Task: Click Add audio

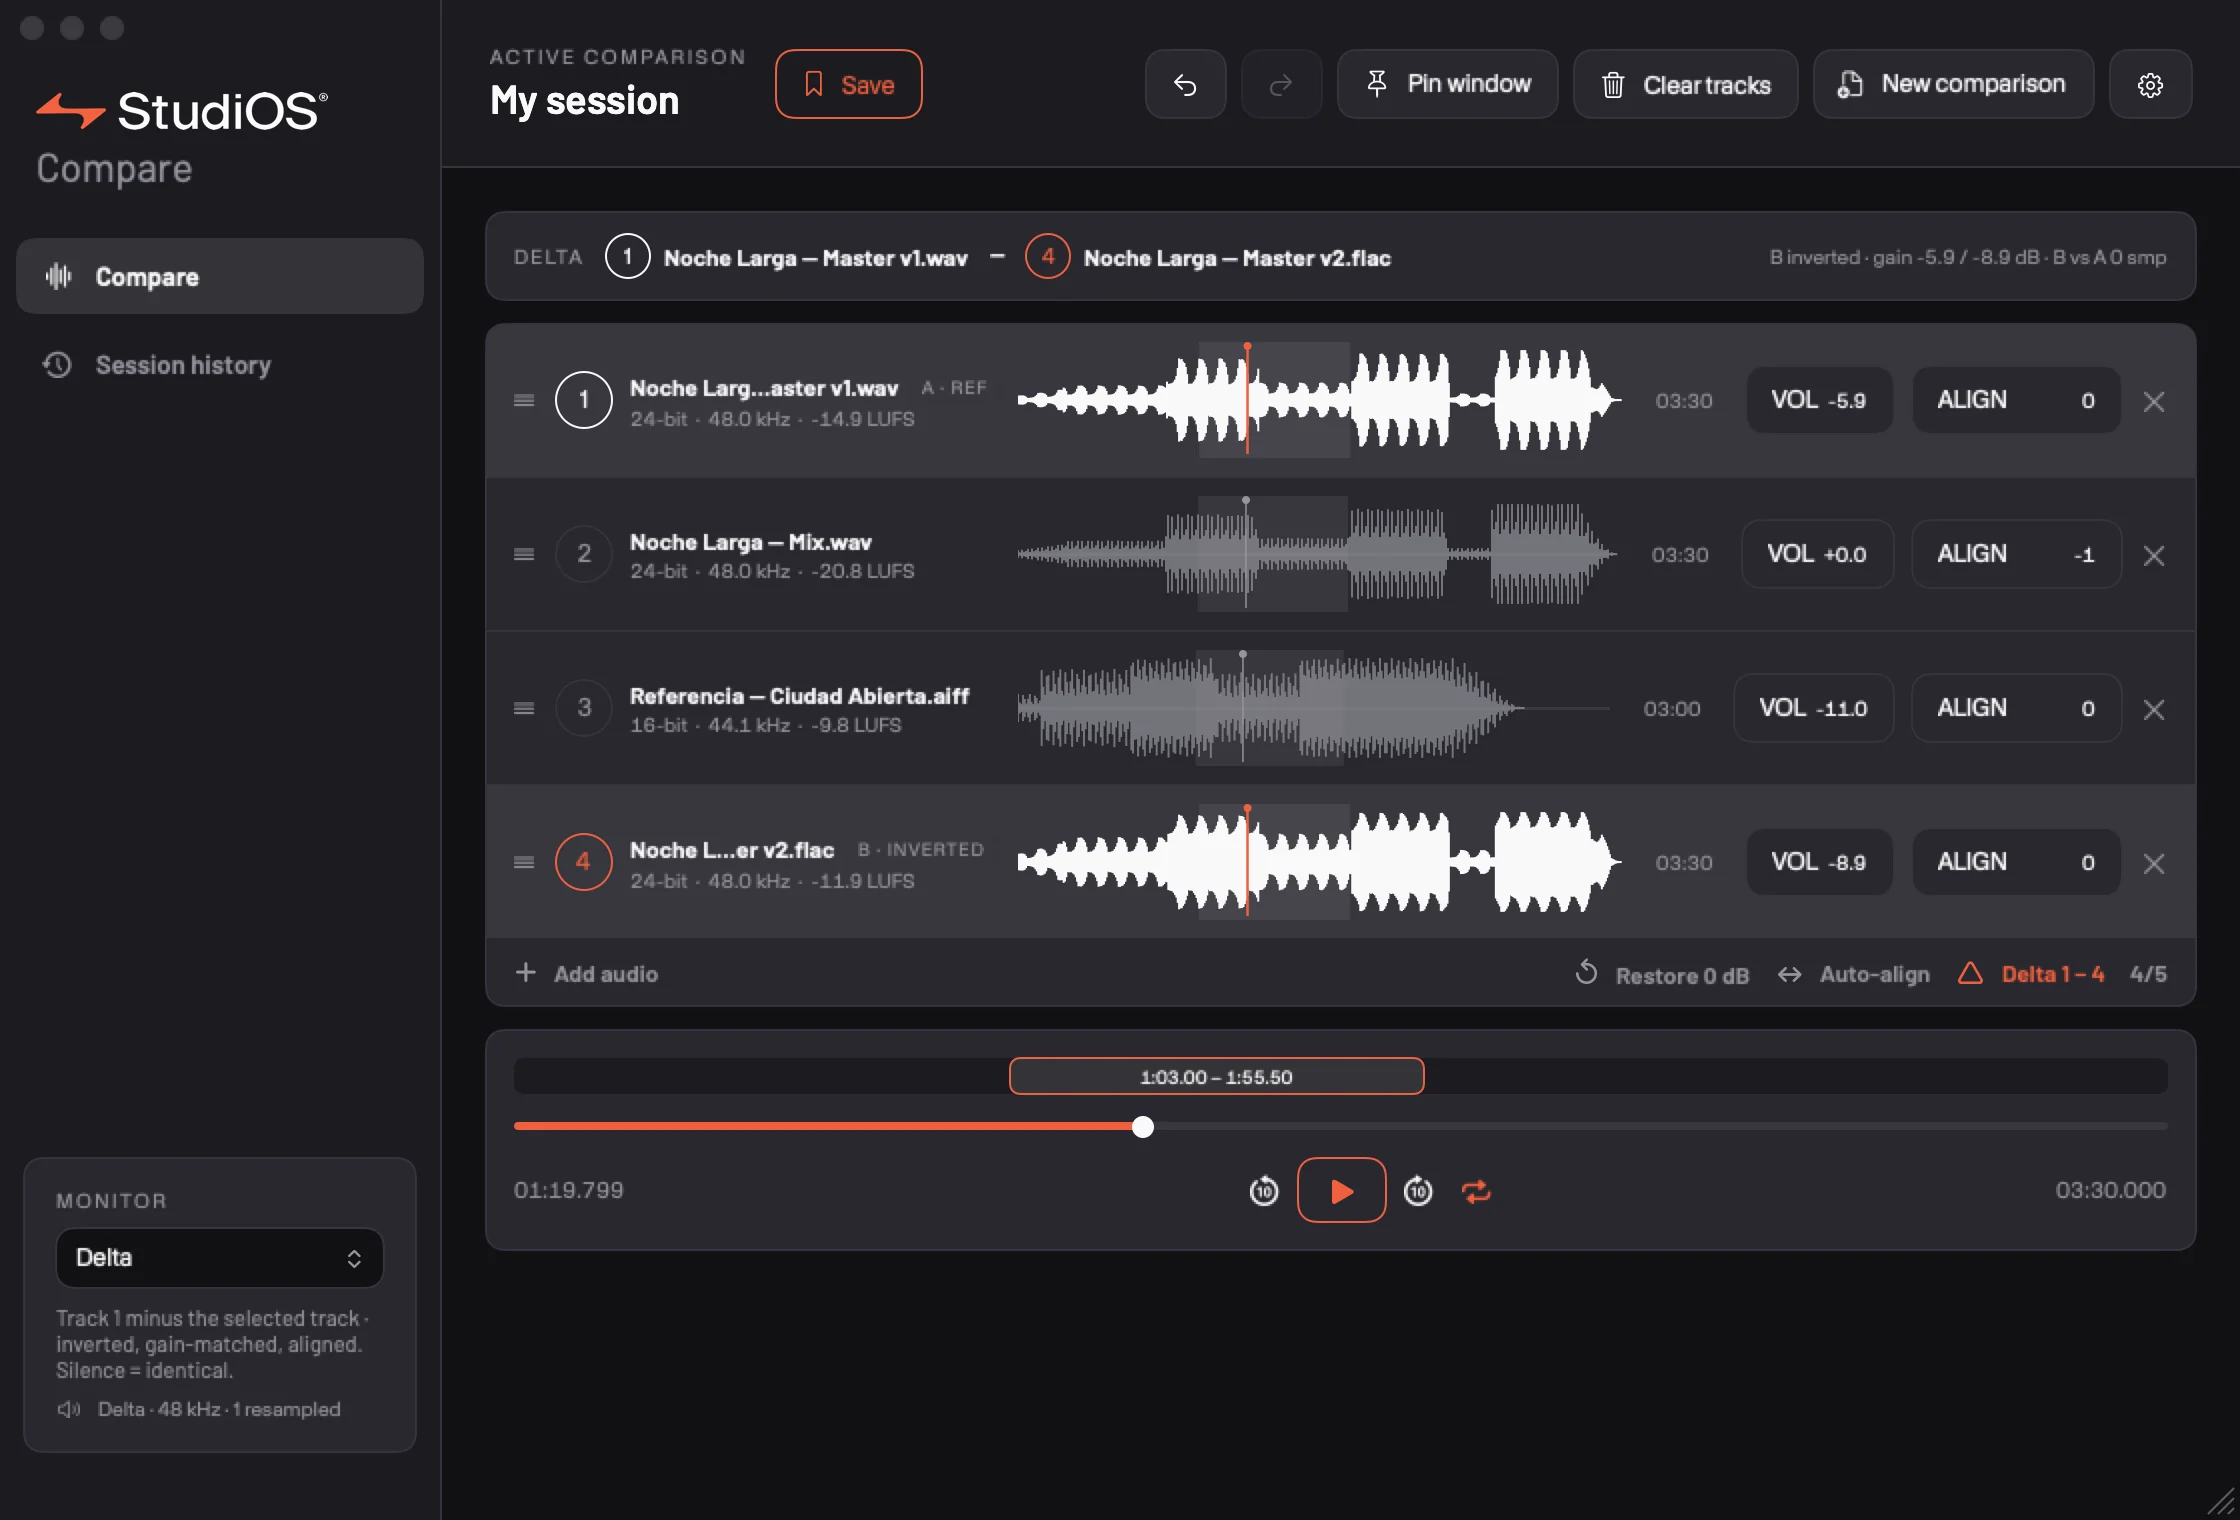Action: click(x=586, y=974)
